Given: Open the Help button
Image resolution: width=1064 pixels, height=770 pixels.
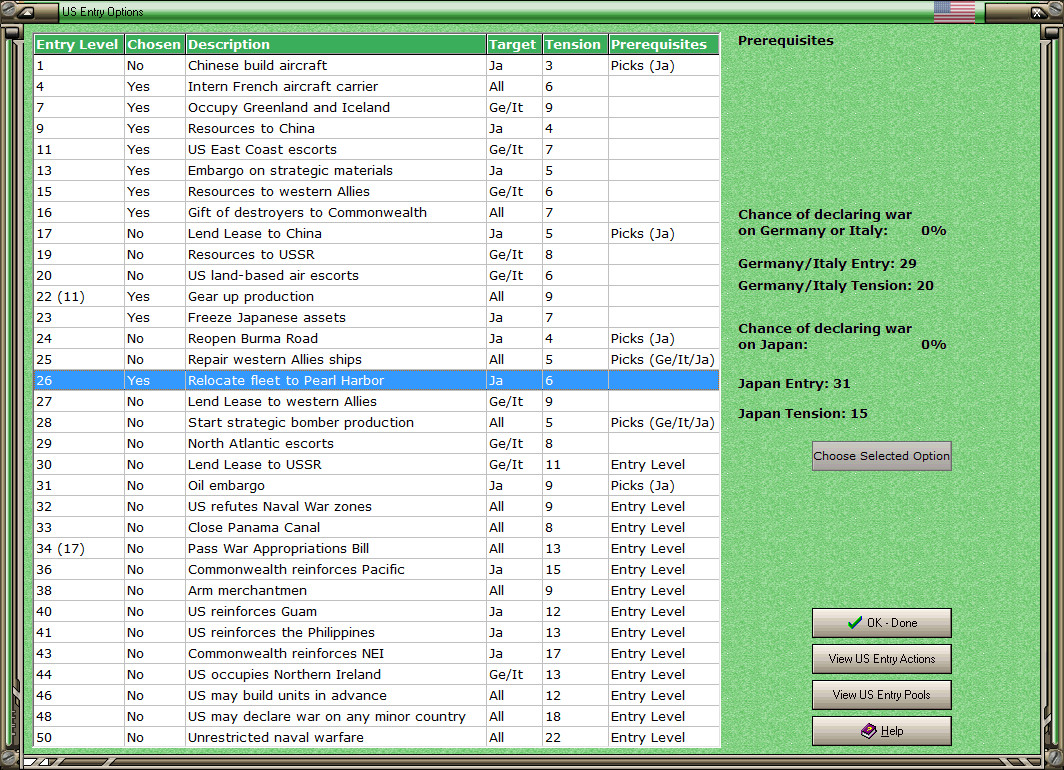Looking at the screenshot, I should [881, 731].
